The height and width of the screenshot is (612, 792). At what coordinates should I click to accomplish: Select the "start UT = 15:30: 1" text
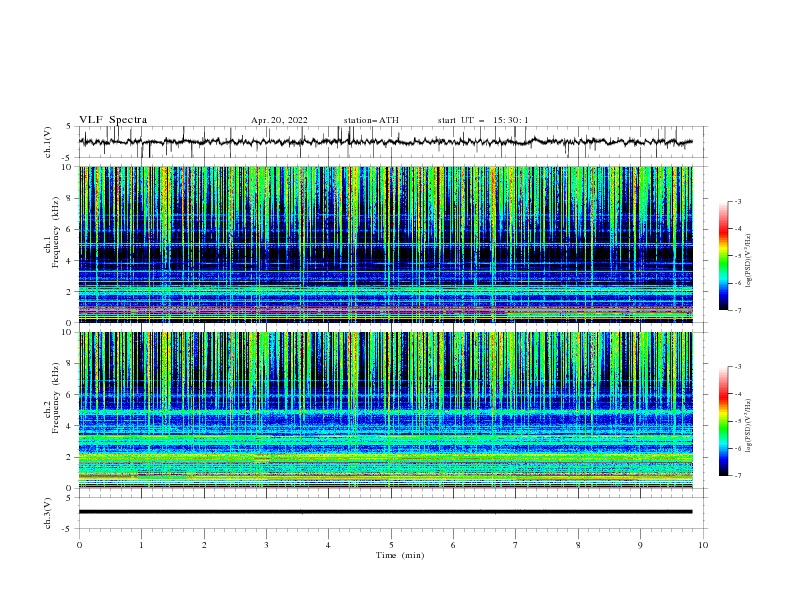pyautogui.click(x=483, y=120)
